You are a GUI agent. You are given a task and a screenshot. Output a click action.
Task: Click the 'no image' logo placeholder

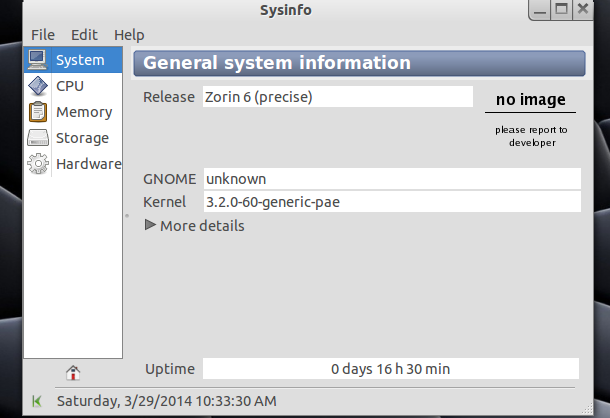coord(530,99)
